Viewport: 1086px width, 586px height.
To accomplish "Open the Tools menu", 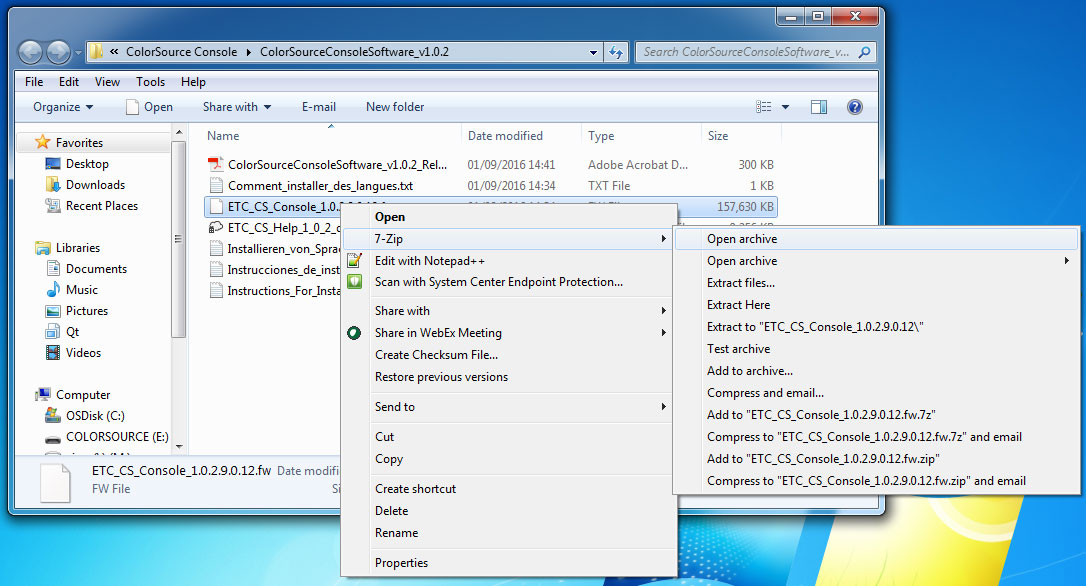I will [150, 82].
